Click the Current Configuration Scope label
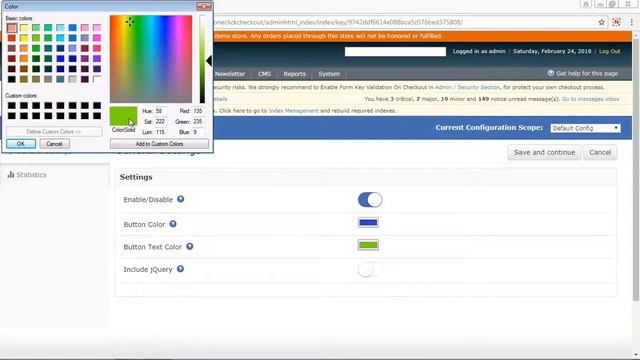Image resolution: width=640 pixels, height=360 pixels. tap(489, 128)
